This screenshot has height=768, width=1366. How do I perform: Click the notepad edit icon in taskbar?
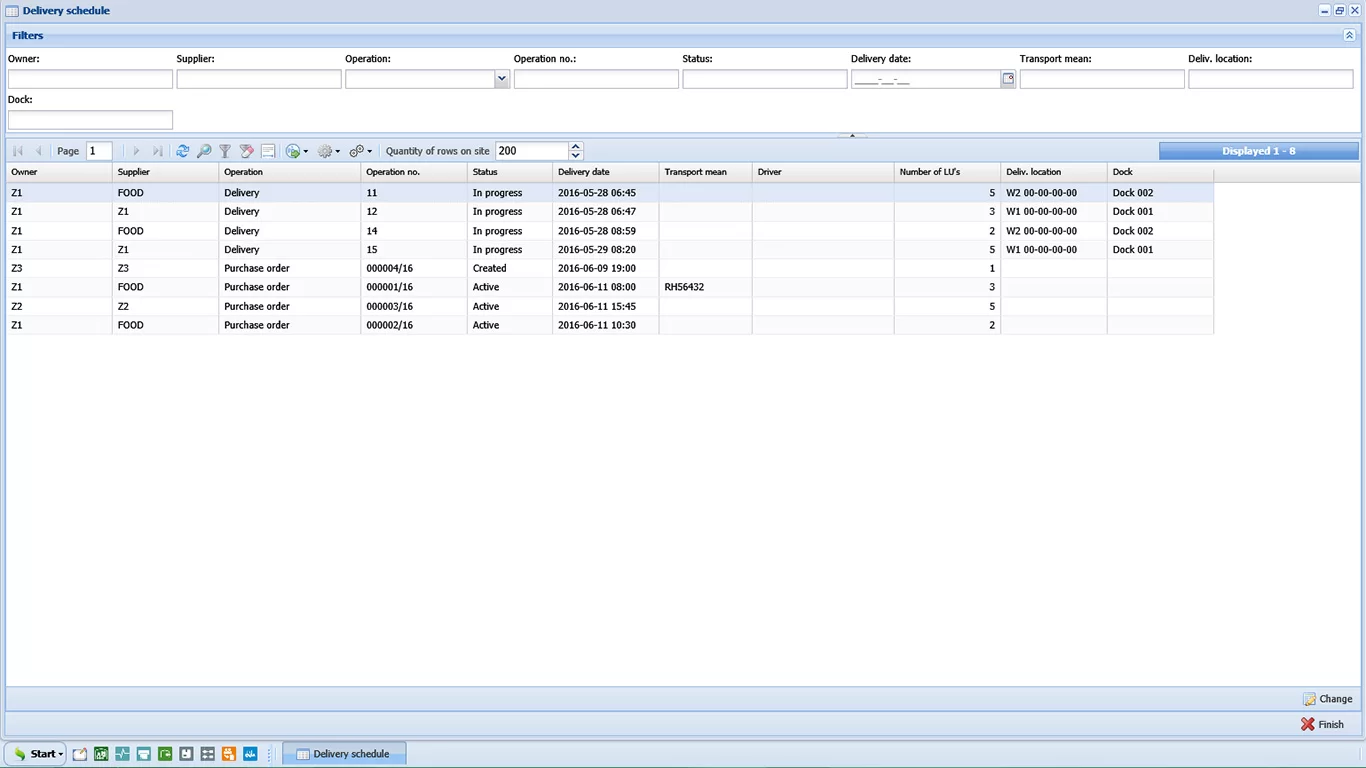[80, 754]
